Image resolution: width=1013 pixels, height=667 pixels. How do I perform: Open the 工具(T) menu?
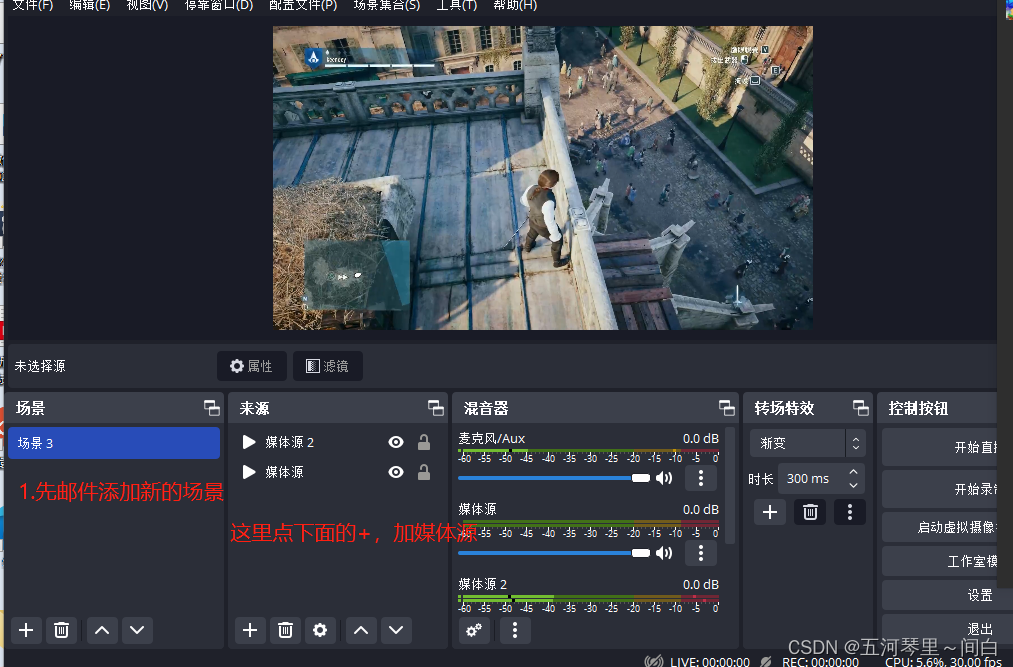457,5
